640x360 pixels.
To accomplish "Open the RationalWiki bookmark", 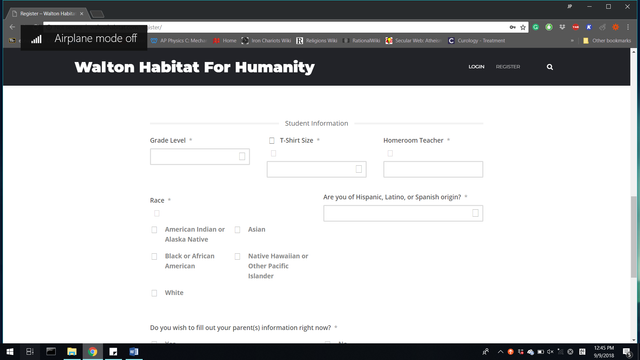I will [362, 41].
